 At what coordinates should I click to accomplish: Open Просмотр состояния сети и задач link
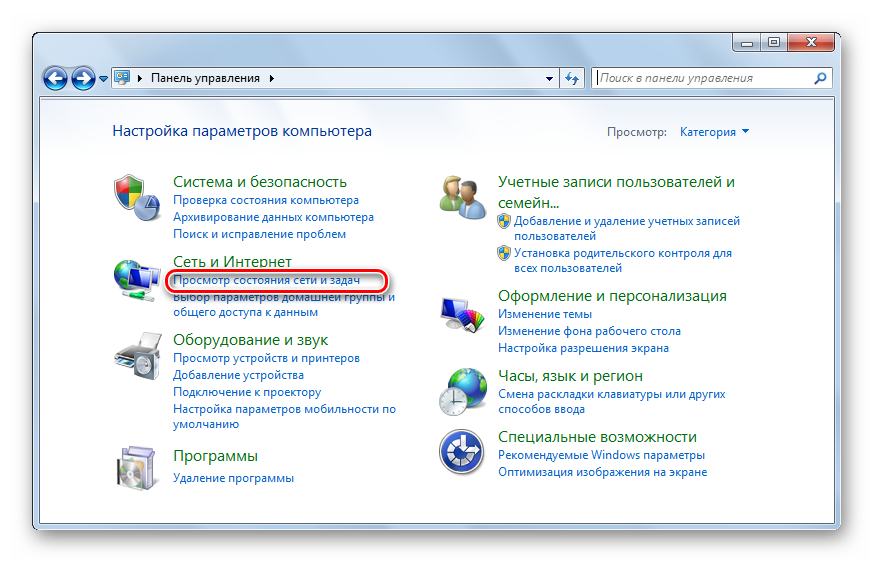click(266, 281)
